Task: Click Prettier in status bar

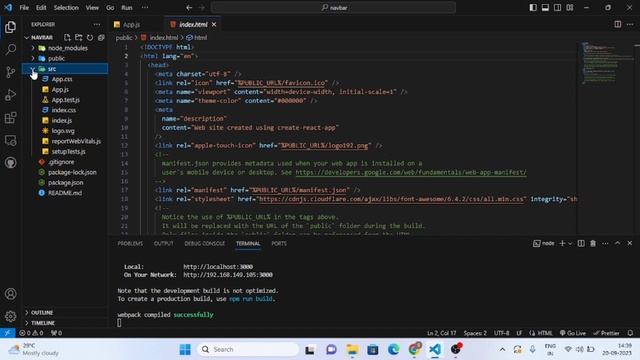Action: (606, 333)
